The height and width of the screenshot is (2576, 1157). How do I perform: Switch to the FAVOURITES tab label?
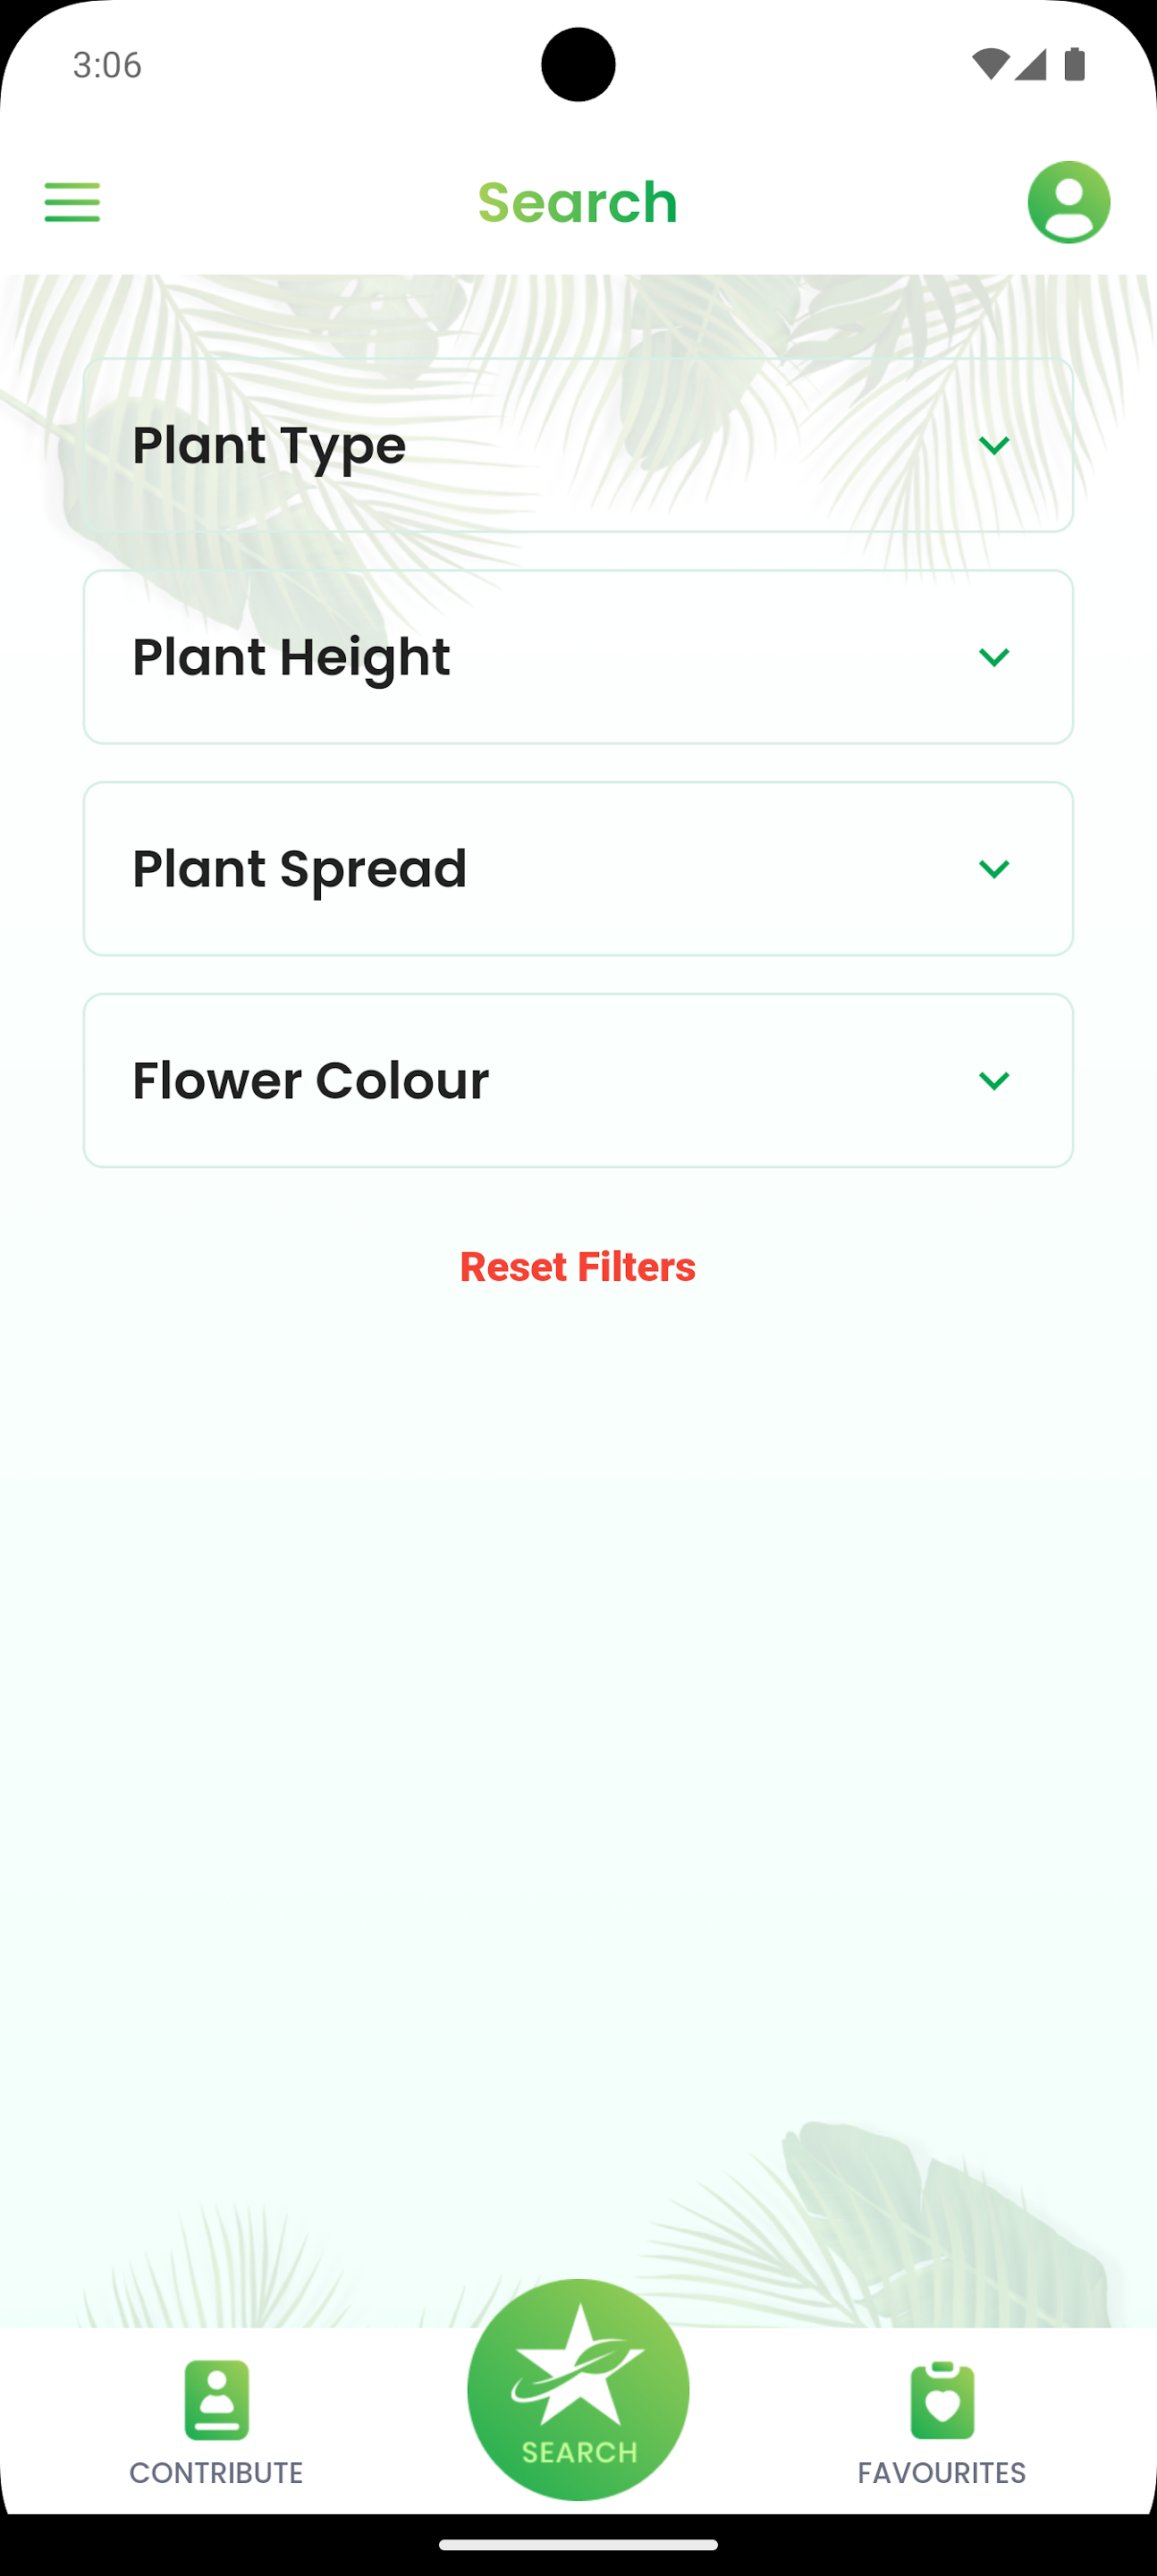pos(941,2472)
